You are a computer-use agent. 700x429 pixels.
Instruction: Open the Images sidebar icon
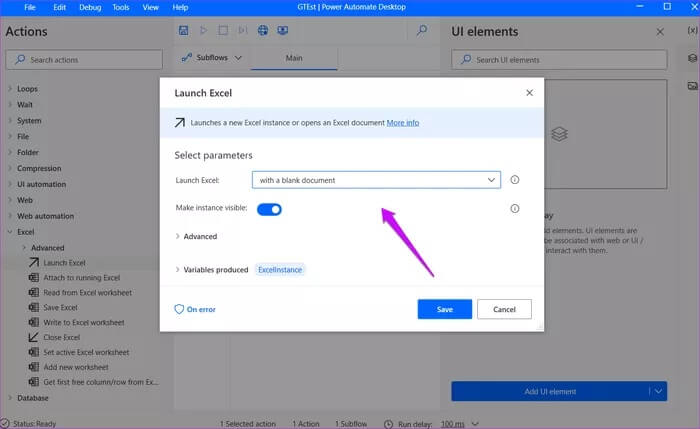pos(692,86)
